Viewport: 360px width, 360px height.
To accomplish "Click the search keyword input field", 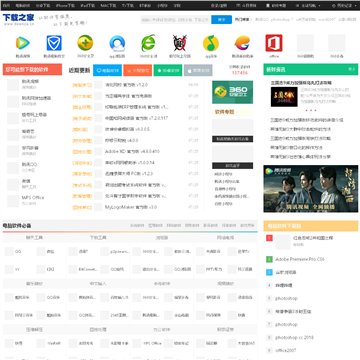I will click(175, 20).
